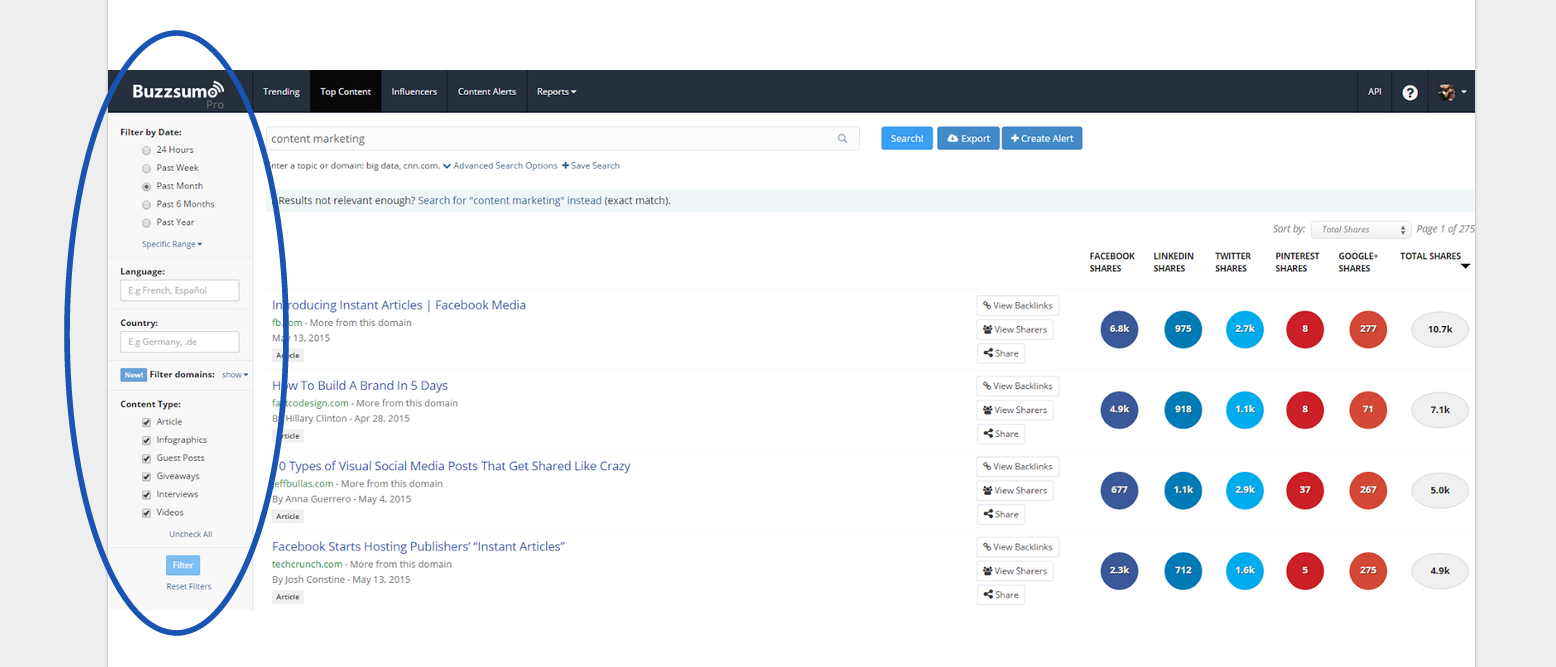Open the Trending tab
Screen dimensions: 1556x667
click(x=281, y=92)
